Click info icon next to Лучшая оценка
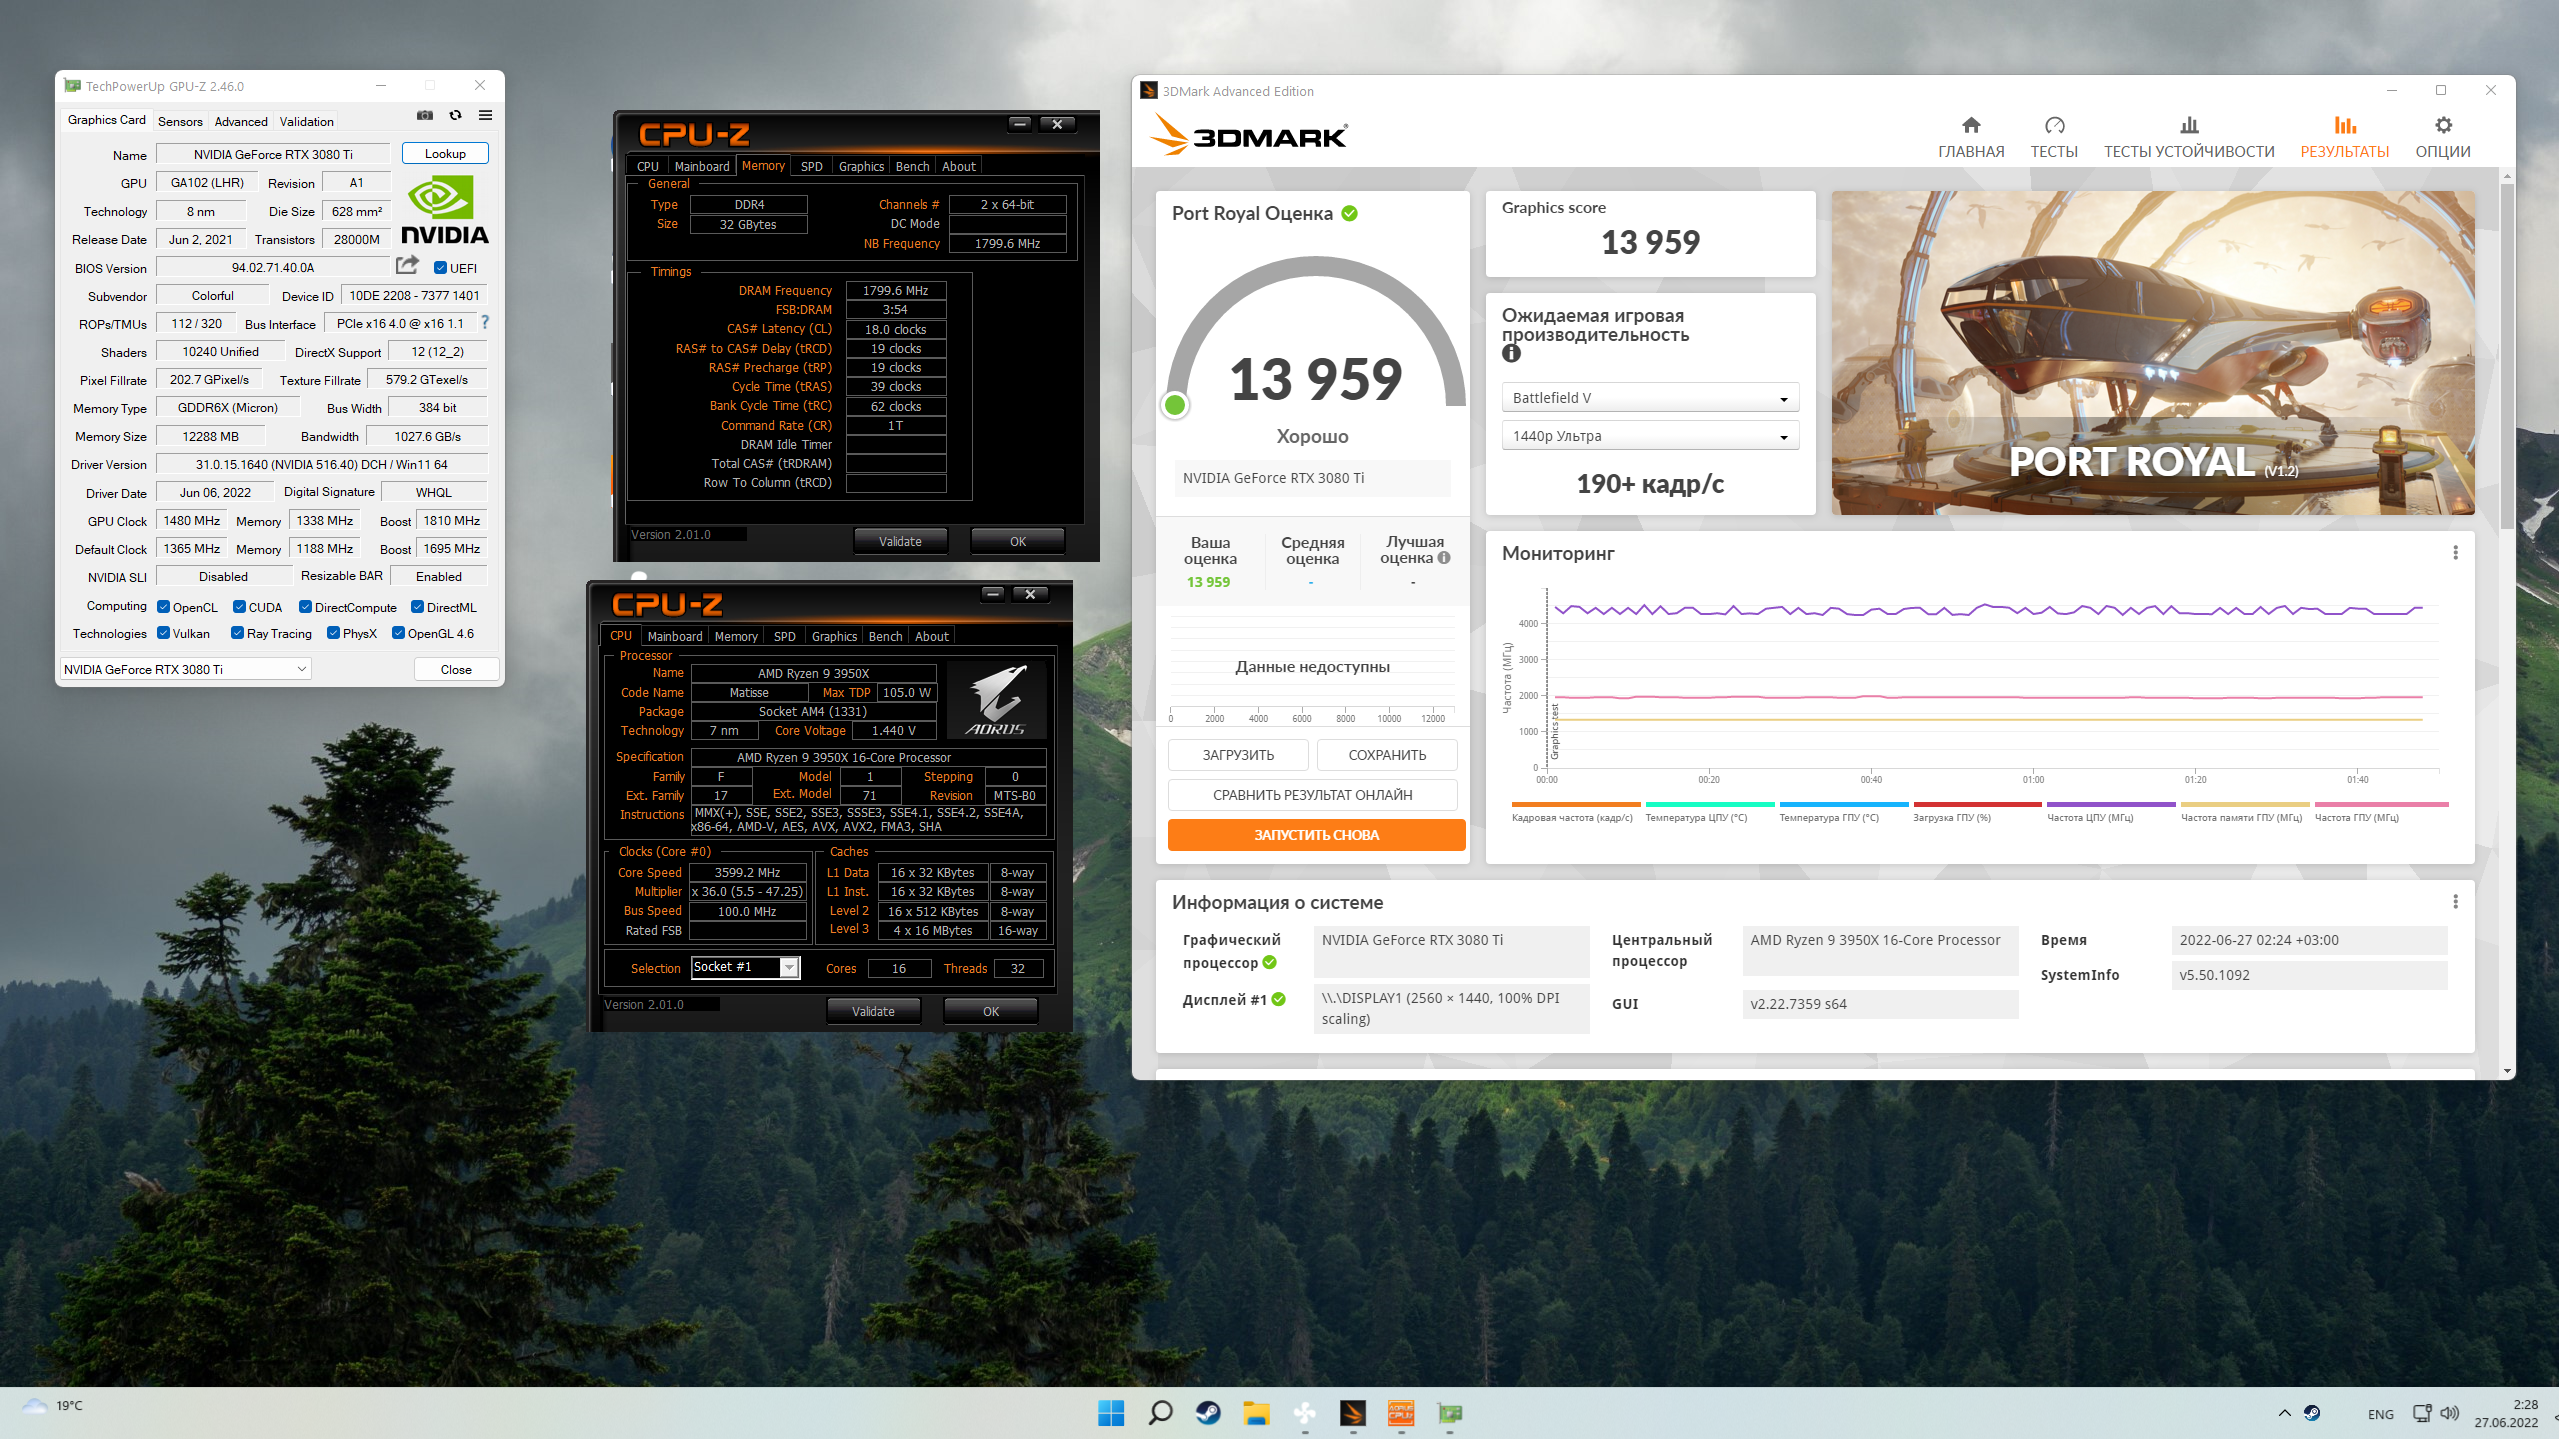This screenshot has height=1439, width=2559. click(1443, 558)
